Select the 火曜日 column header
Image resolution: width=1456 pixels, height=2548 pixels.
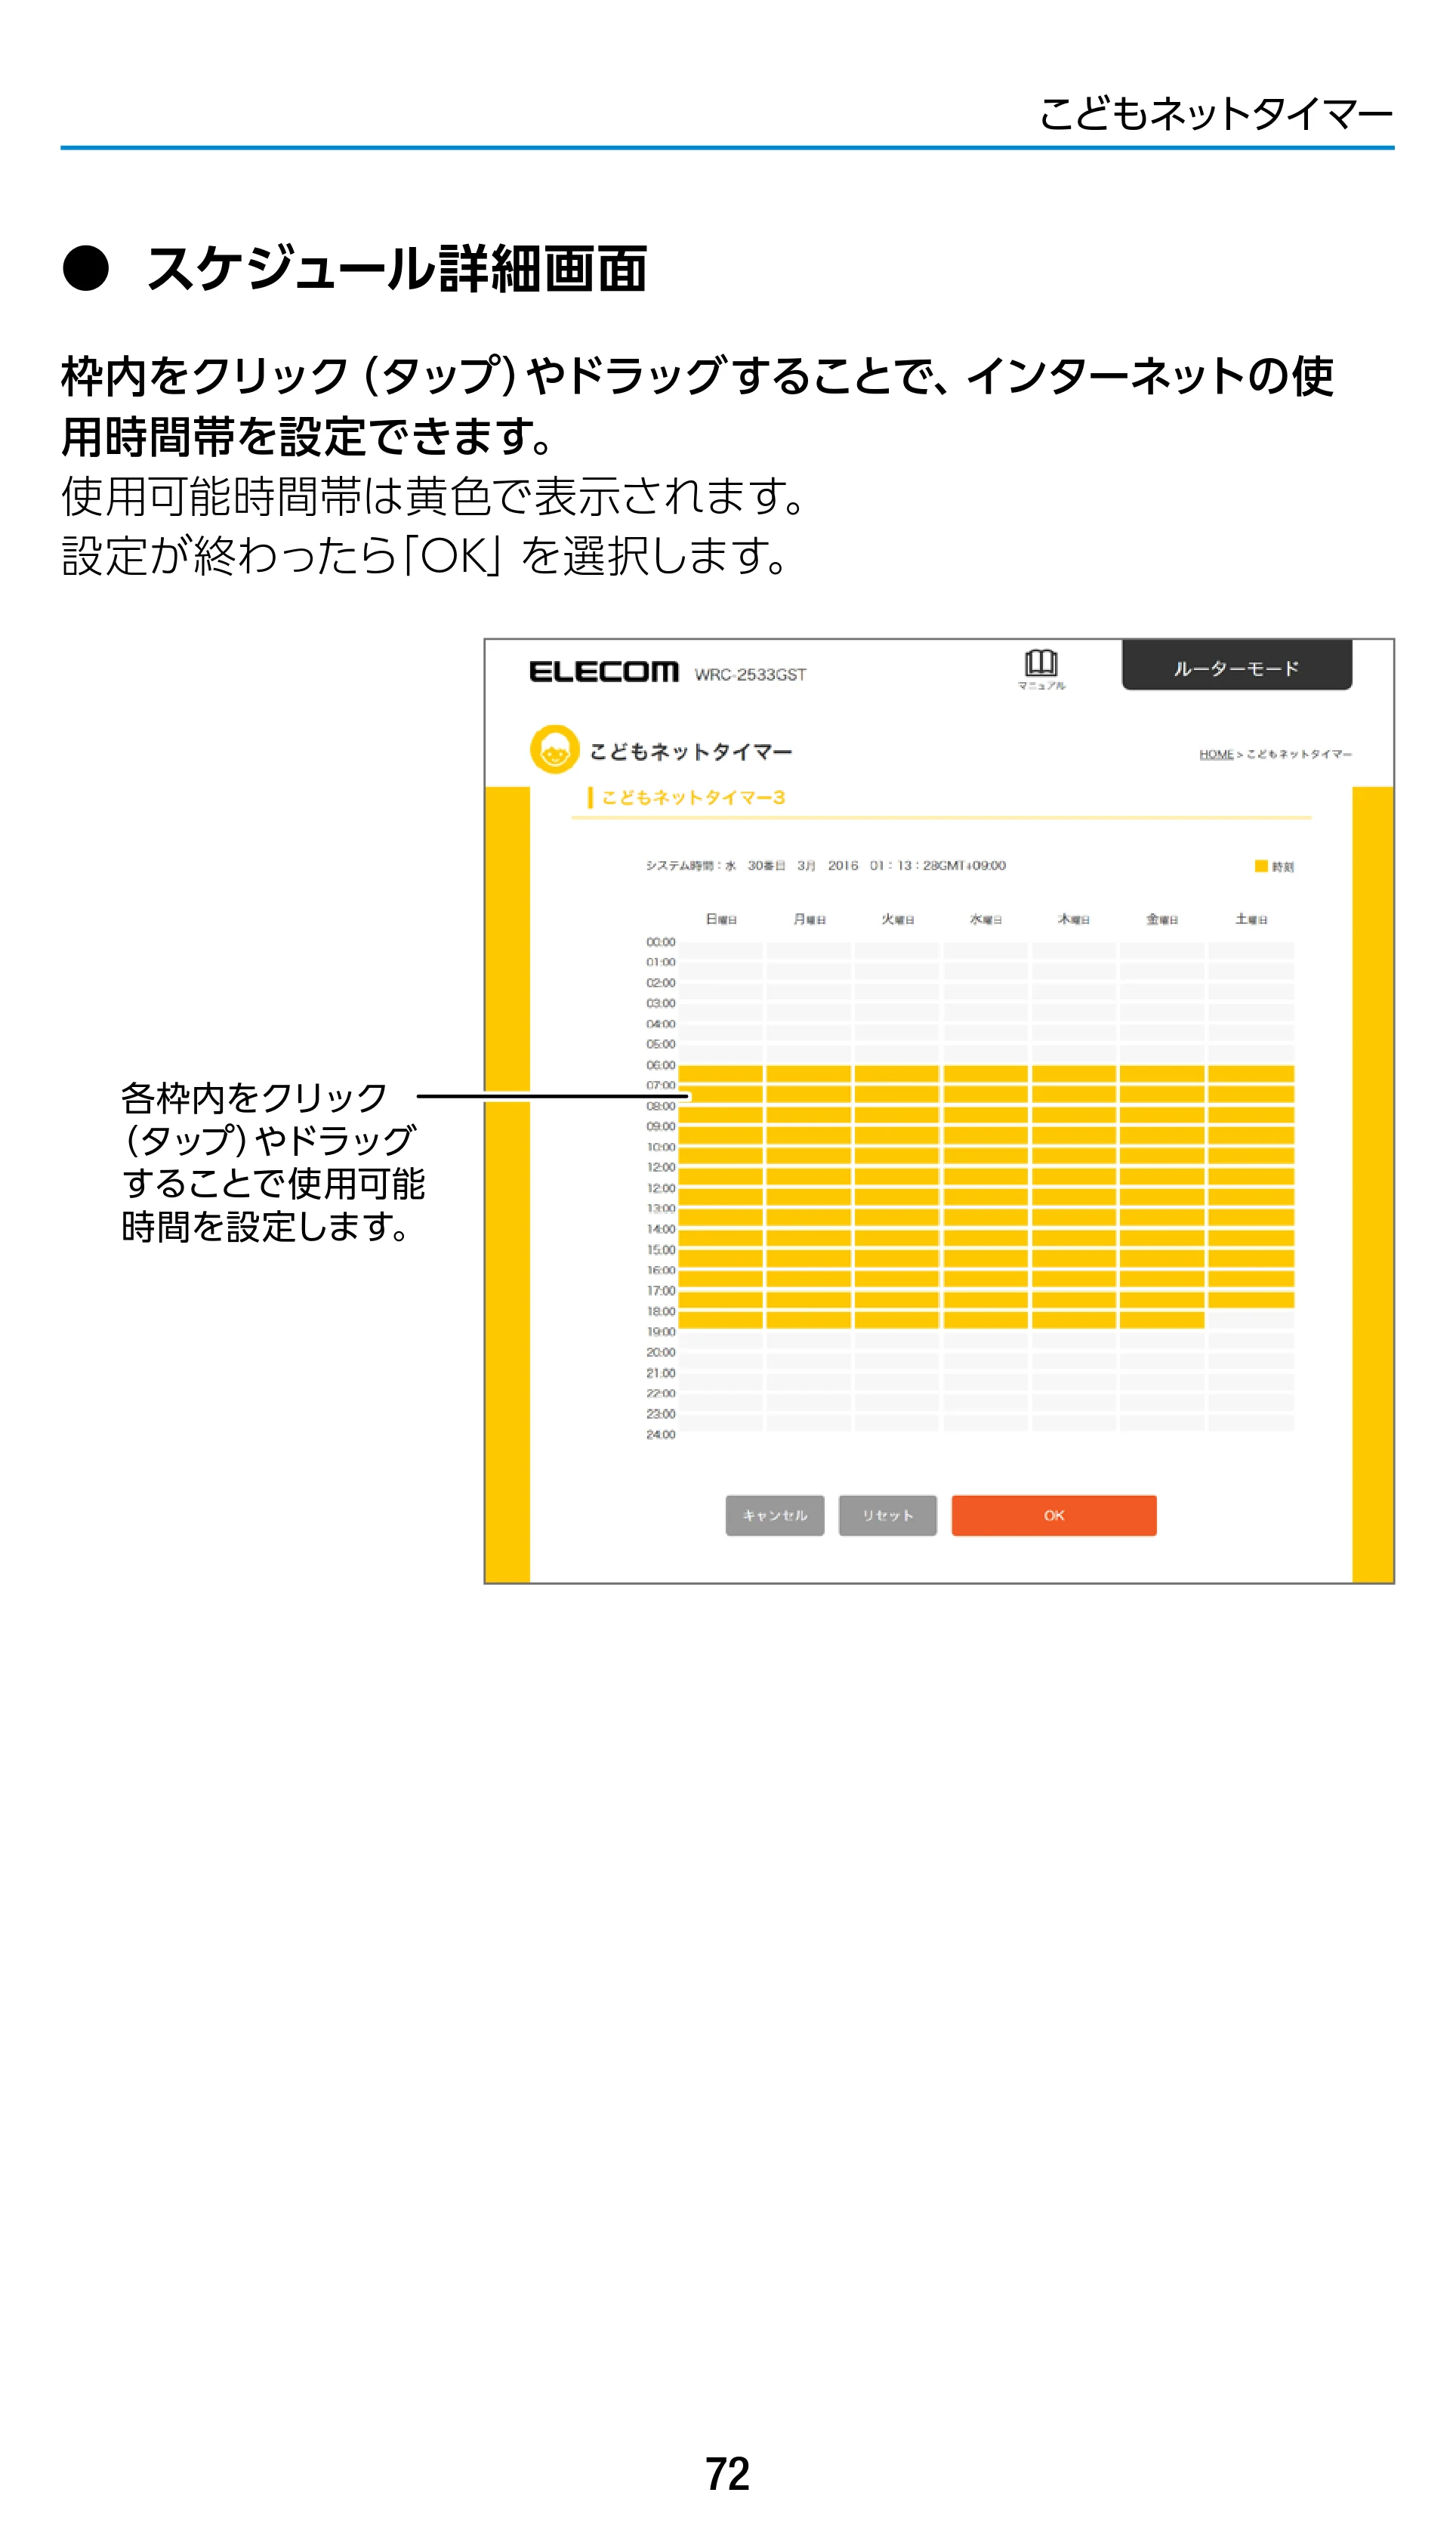pos(897,919)
